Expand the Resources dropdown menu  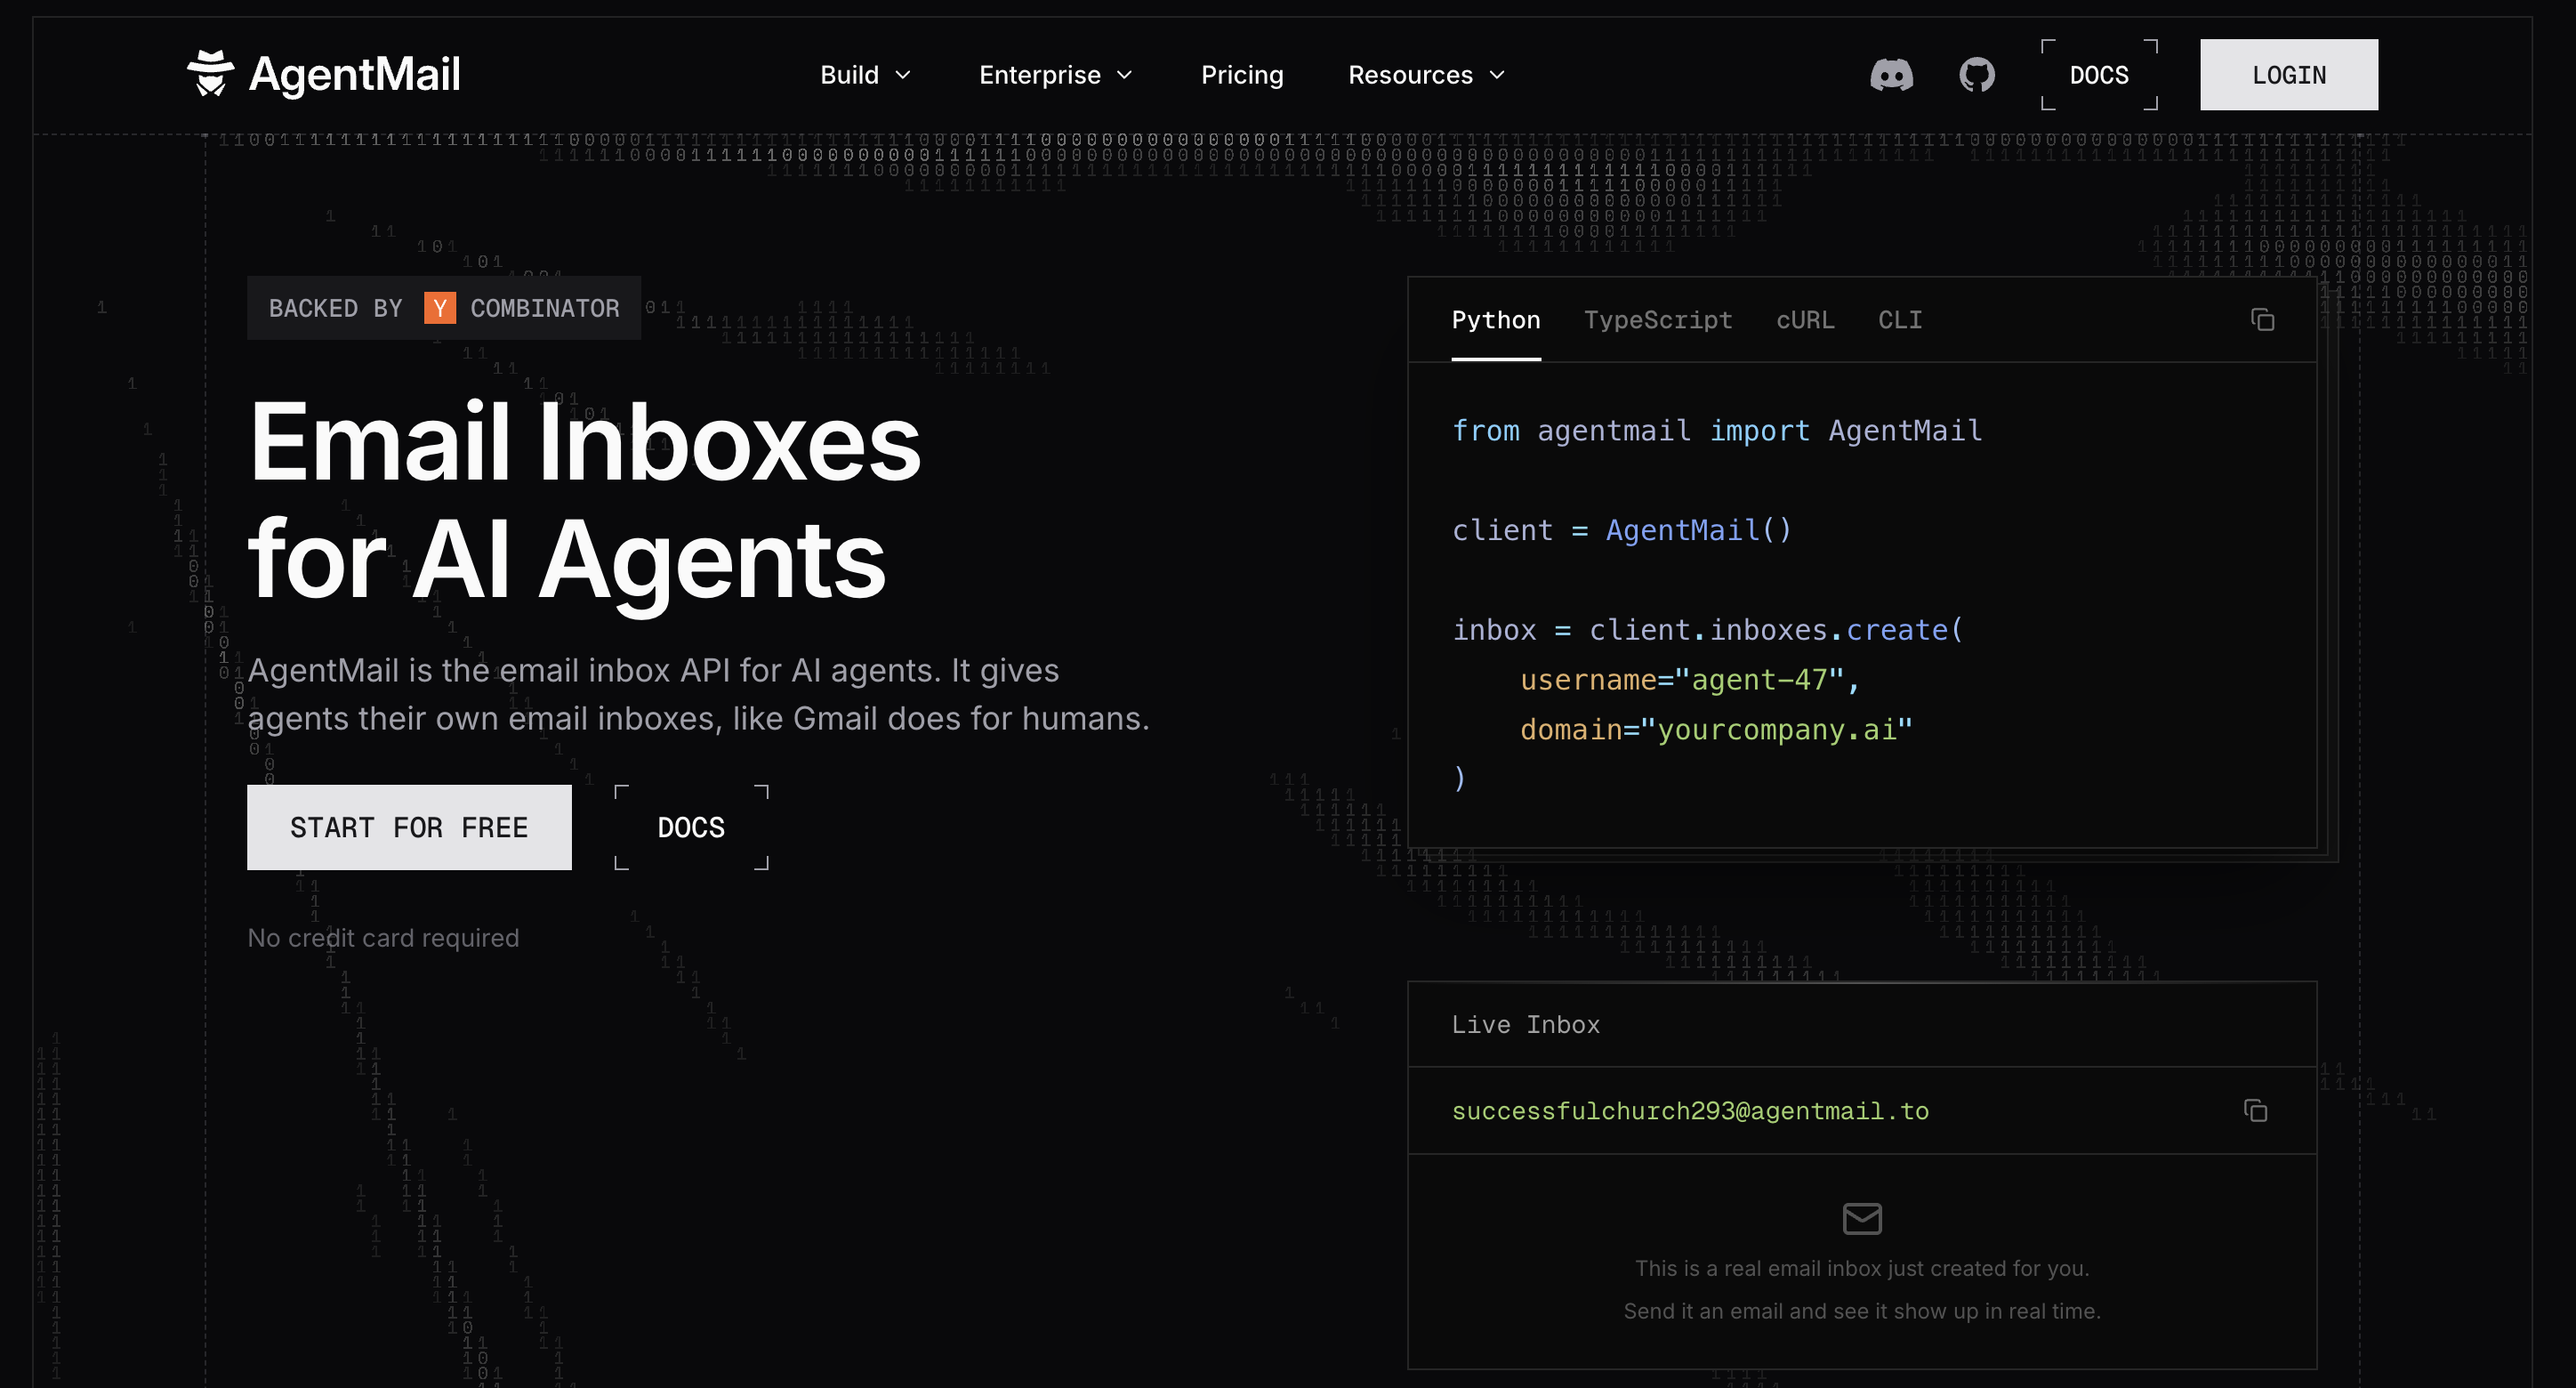point(1427,75)
